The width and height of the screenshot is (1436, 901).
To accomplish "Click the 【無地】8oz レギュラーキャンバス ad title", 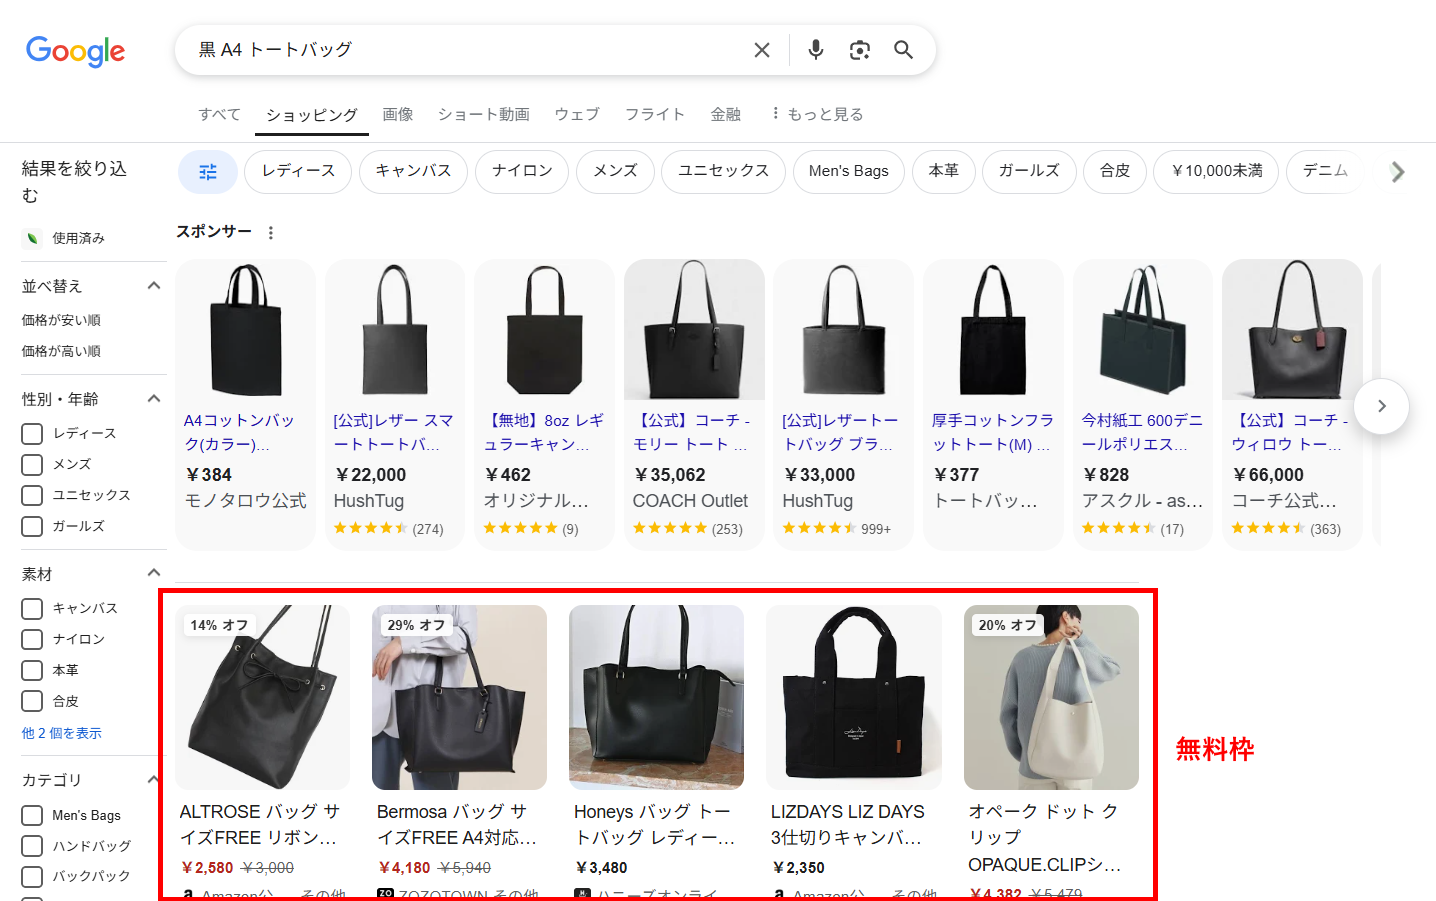I will [x=544, y=432].
